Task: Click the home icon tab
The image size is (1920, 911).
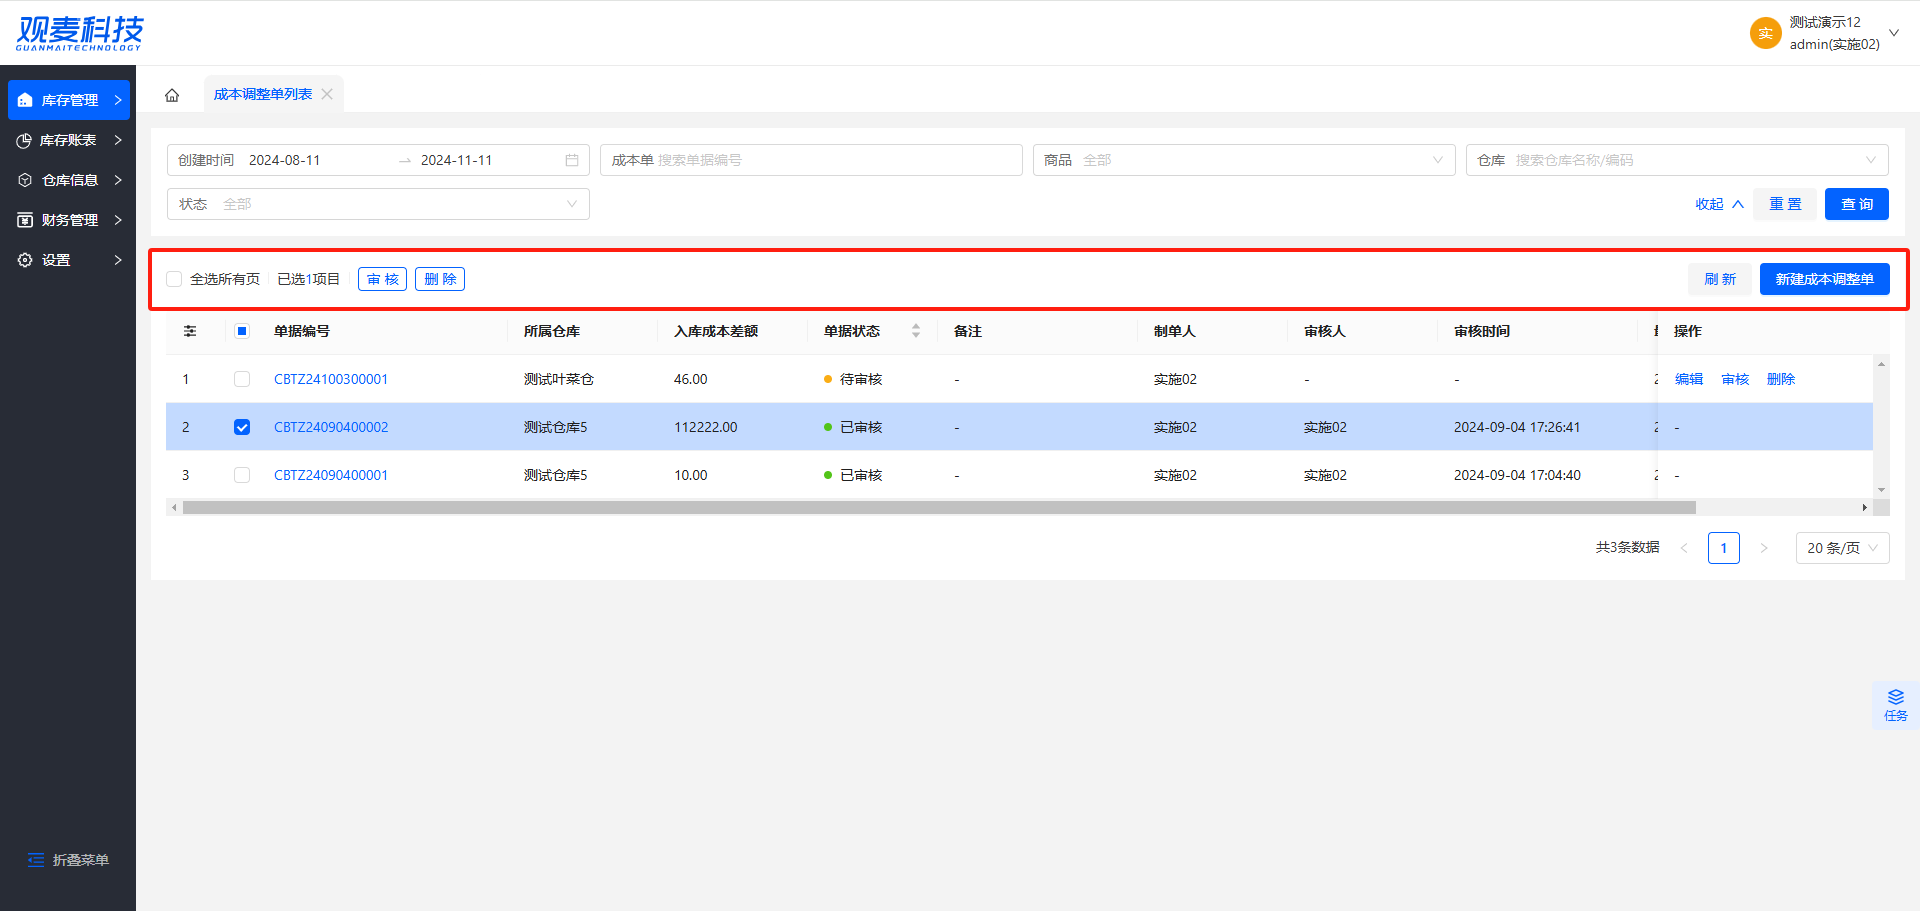Action: coord(172,95)
